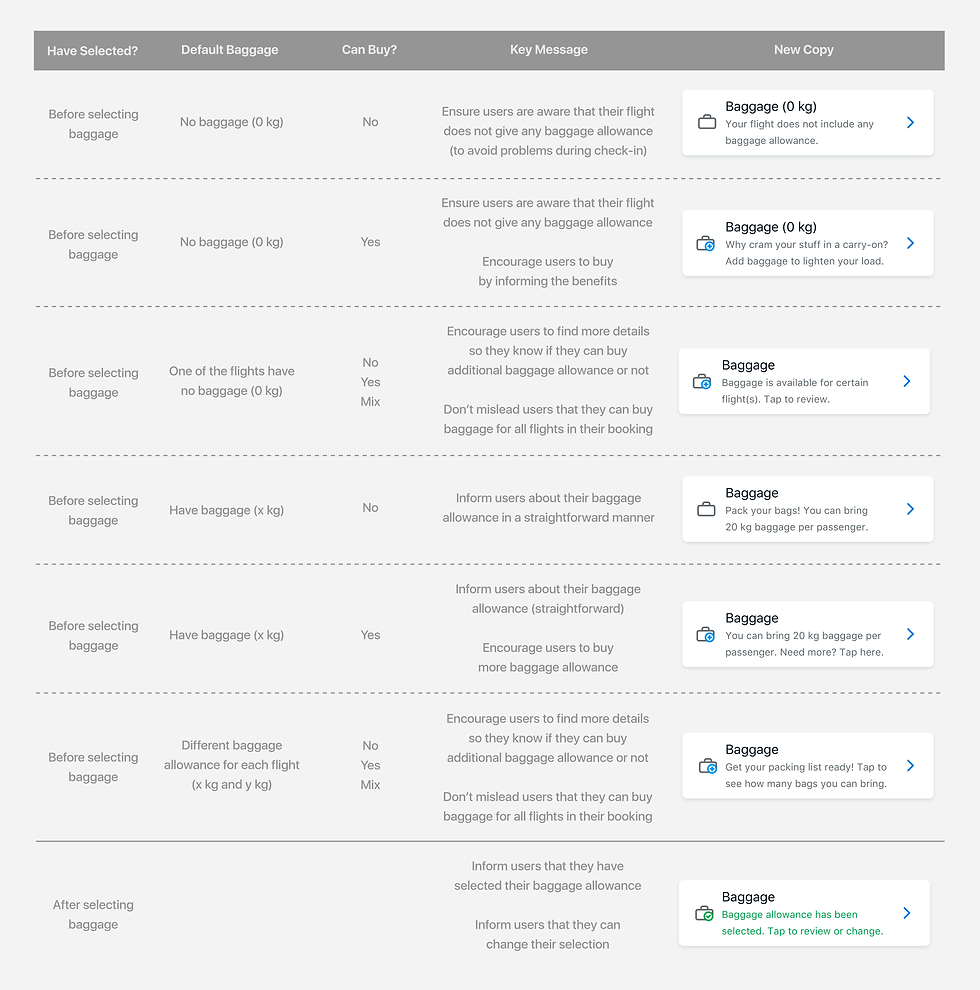Open chevron on 'does not include any baggage' card
Screen dimensions: 980x990
coord(910,122)
